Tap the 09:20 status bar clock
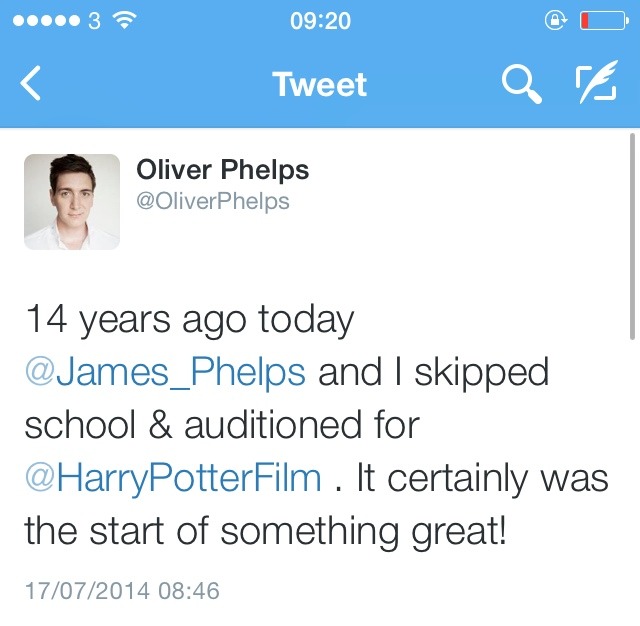The image size is (640, 626). pyautogui.click(x=320, y=20)
